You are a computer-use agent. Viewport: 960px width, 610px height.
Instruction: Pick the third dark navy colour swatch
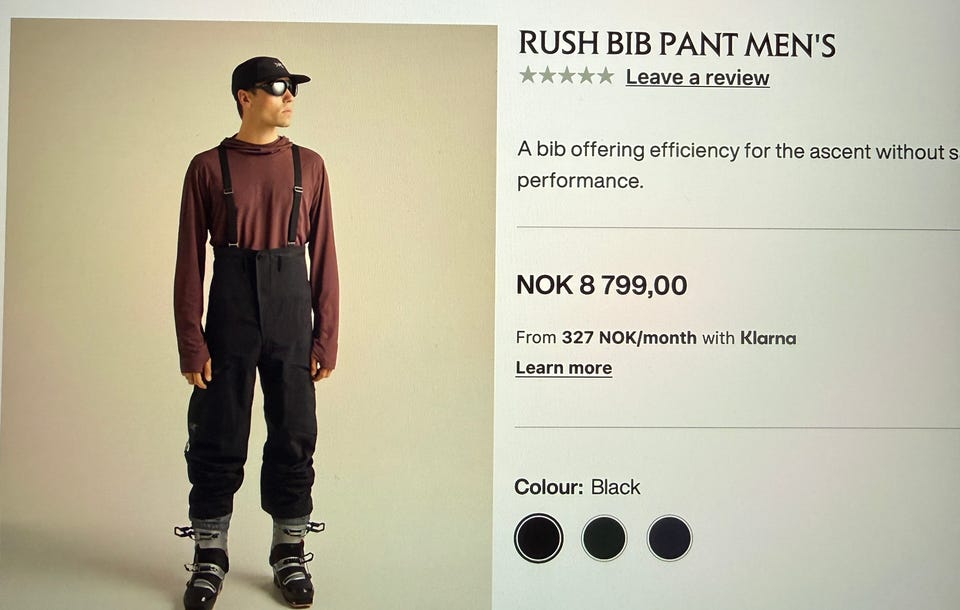[x=669, y=538]
